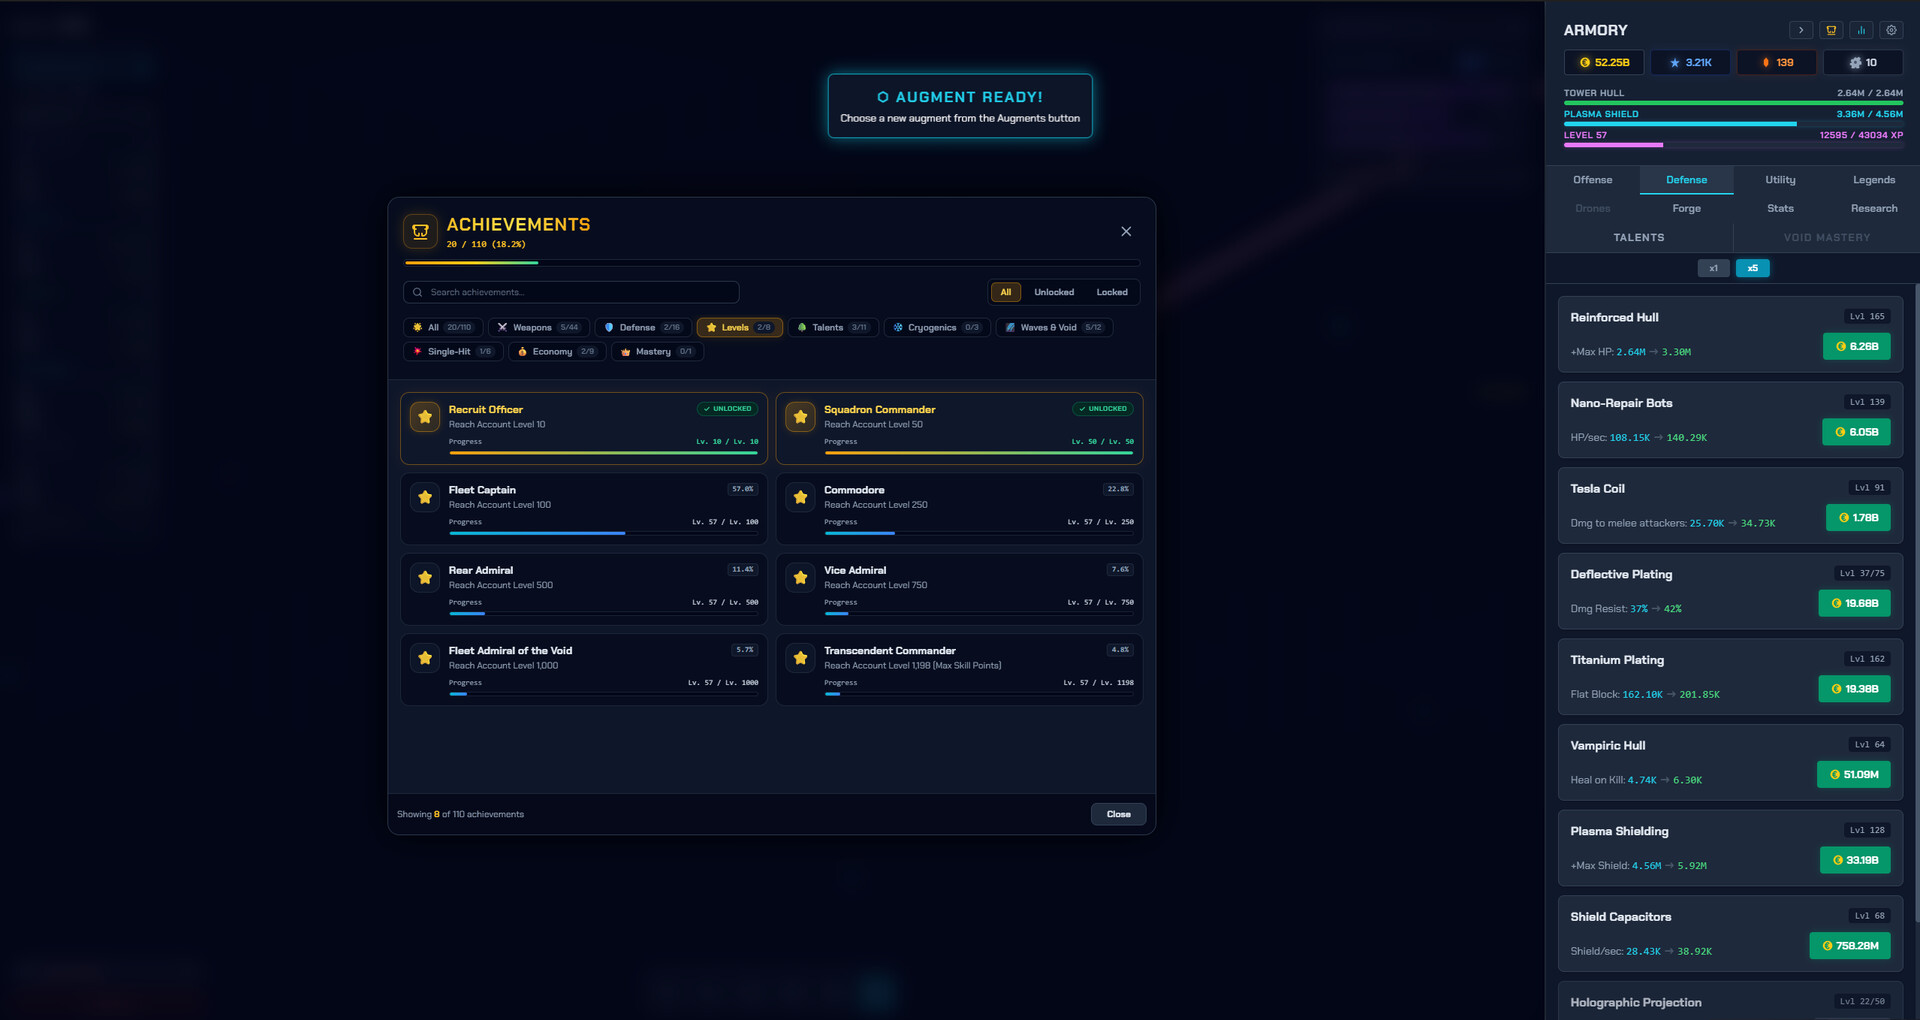Click the star icon on Commodore achievement
This screenshot has height=1020, width=1920.
click(800, 497)
